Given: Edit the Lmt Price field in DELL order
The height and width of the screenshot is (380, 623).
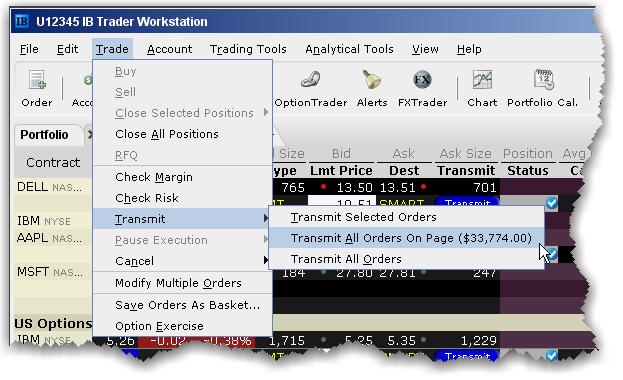Looking at the screenshot, I should click(342, 202).
